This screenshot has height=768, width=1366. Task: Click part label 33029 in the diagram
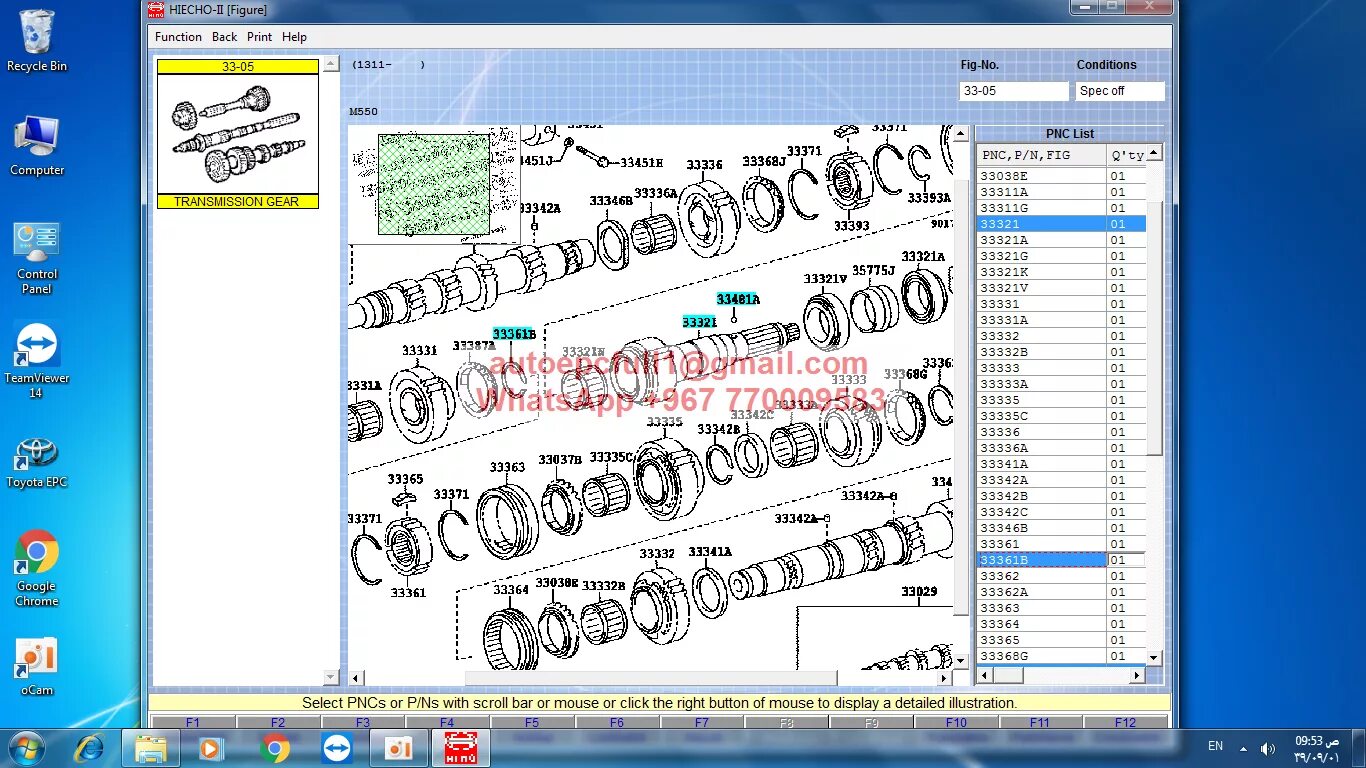pos(919,592)
